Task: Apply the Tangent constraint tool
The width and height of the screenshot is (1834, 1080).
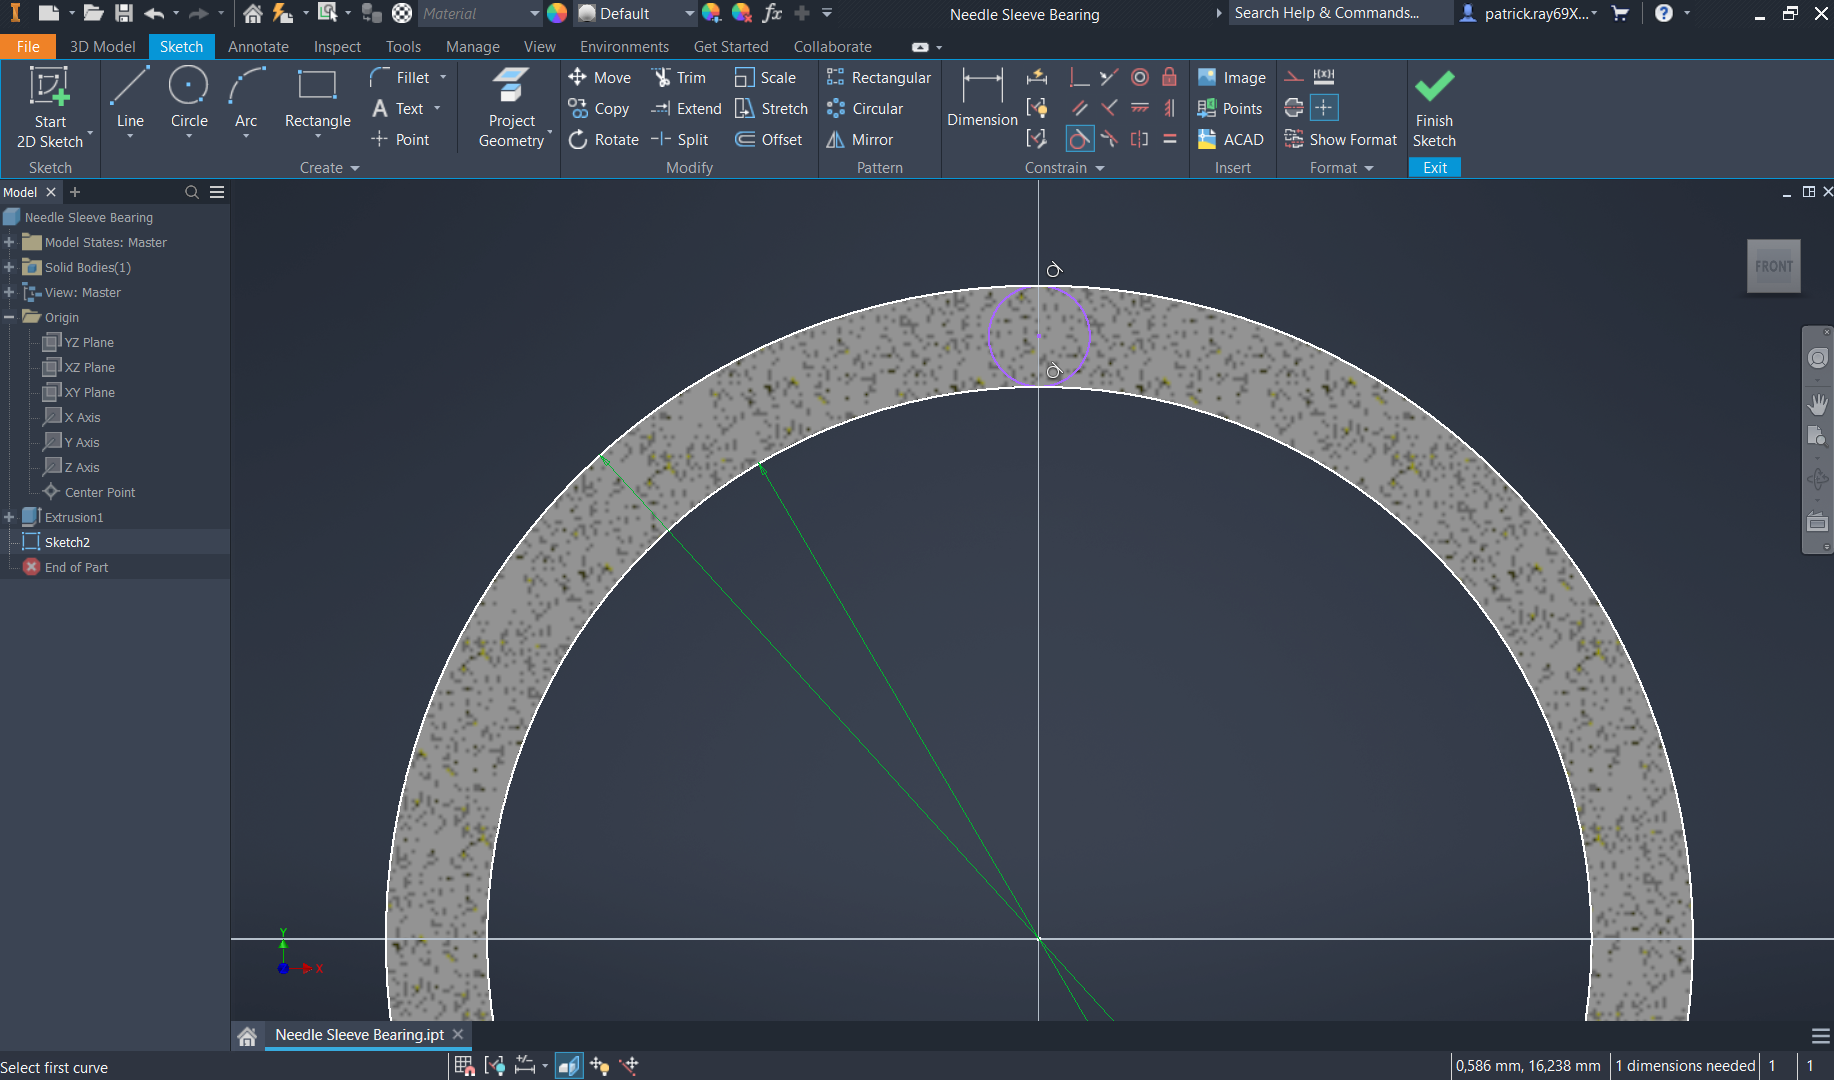Action: pyautogui.click(x=1079, y=139)
